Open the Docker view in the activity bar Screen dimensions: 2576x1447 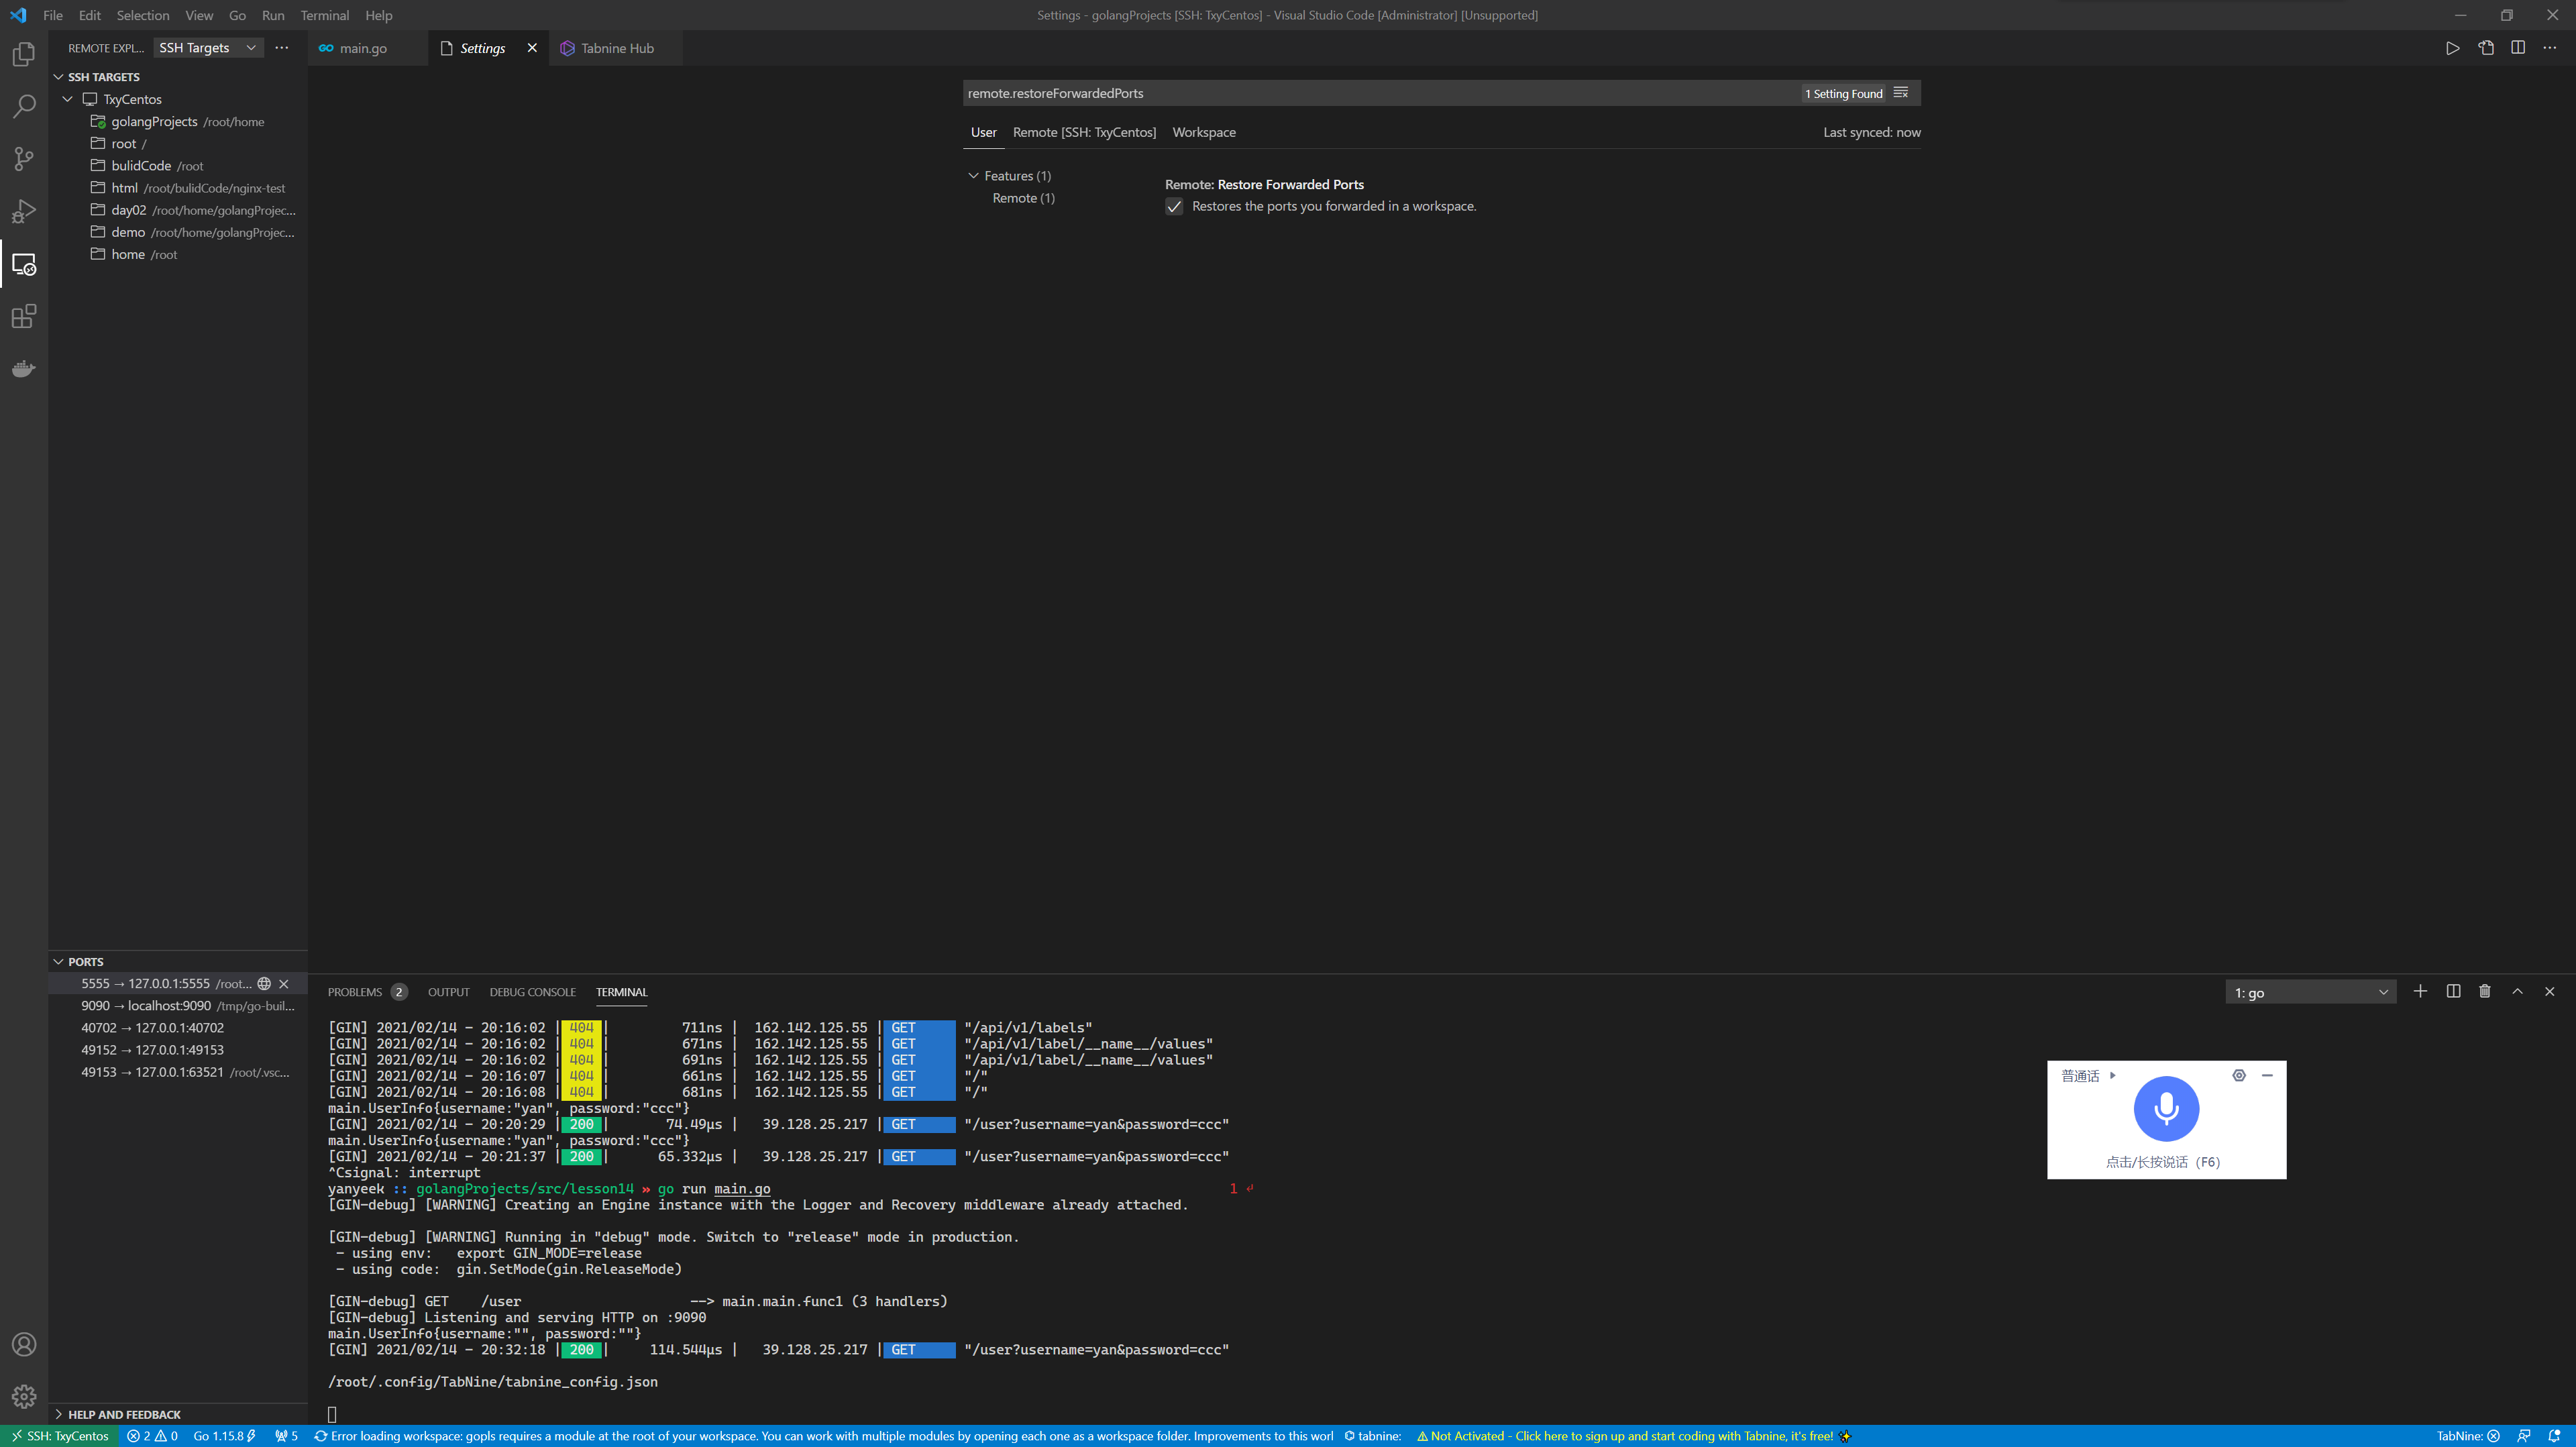point(24,368)
